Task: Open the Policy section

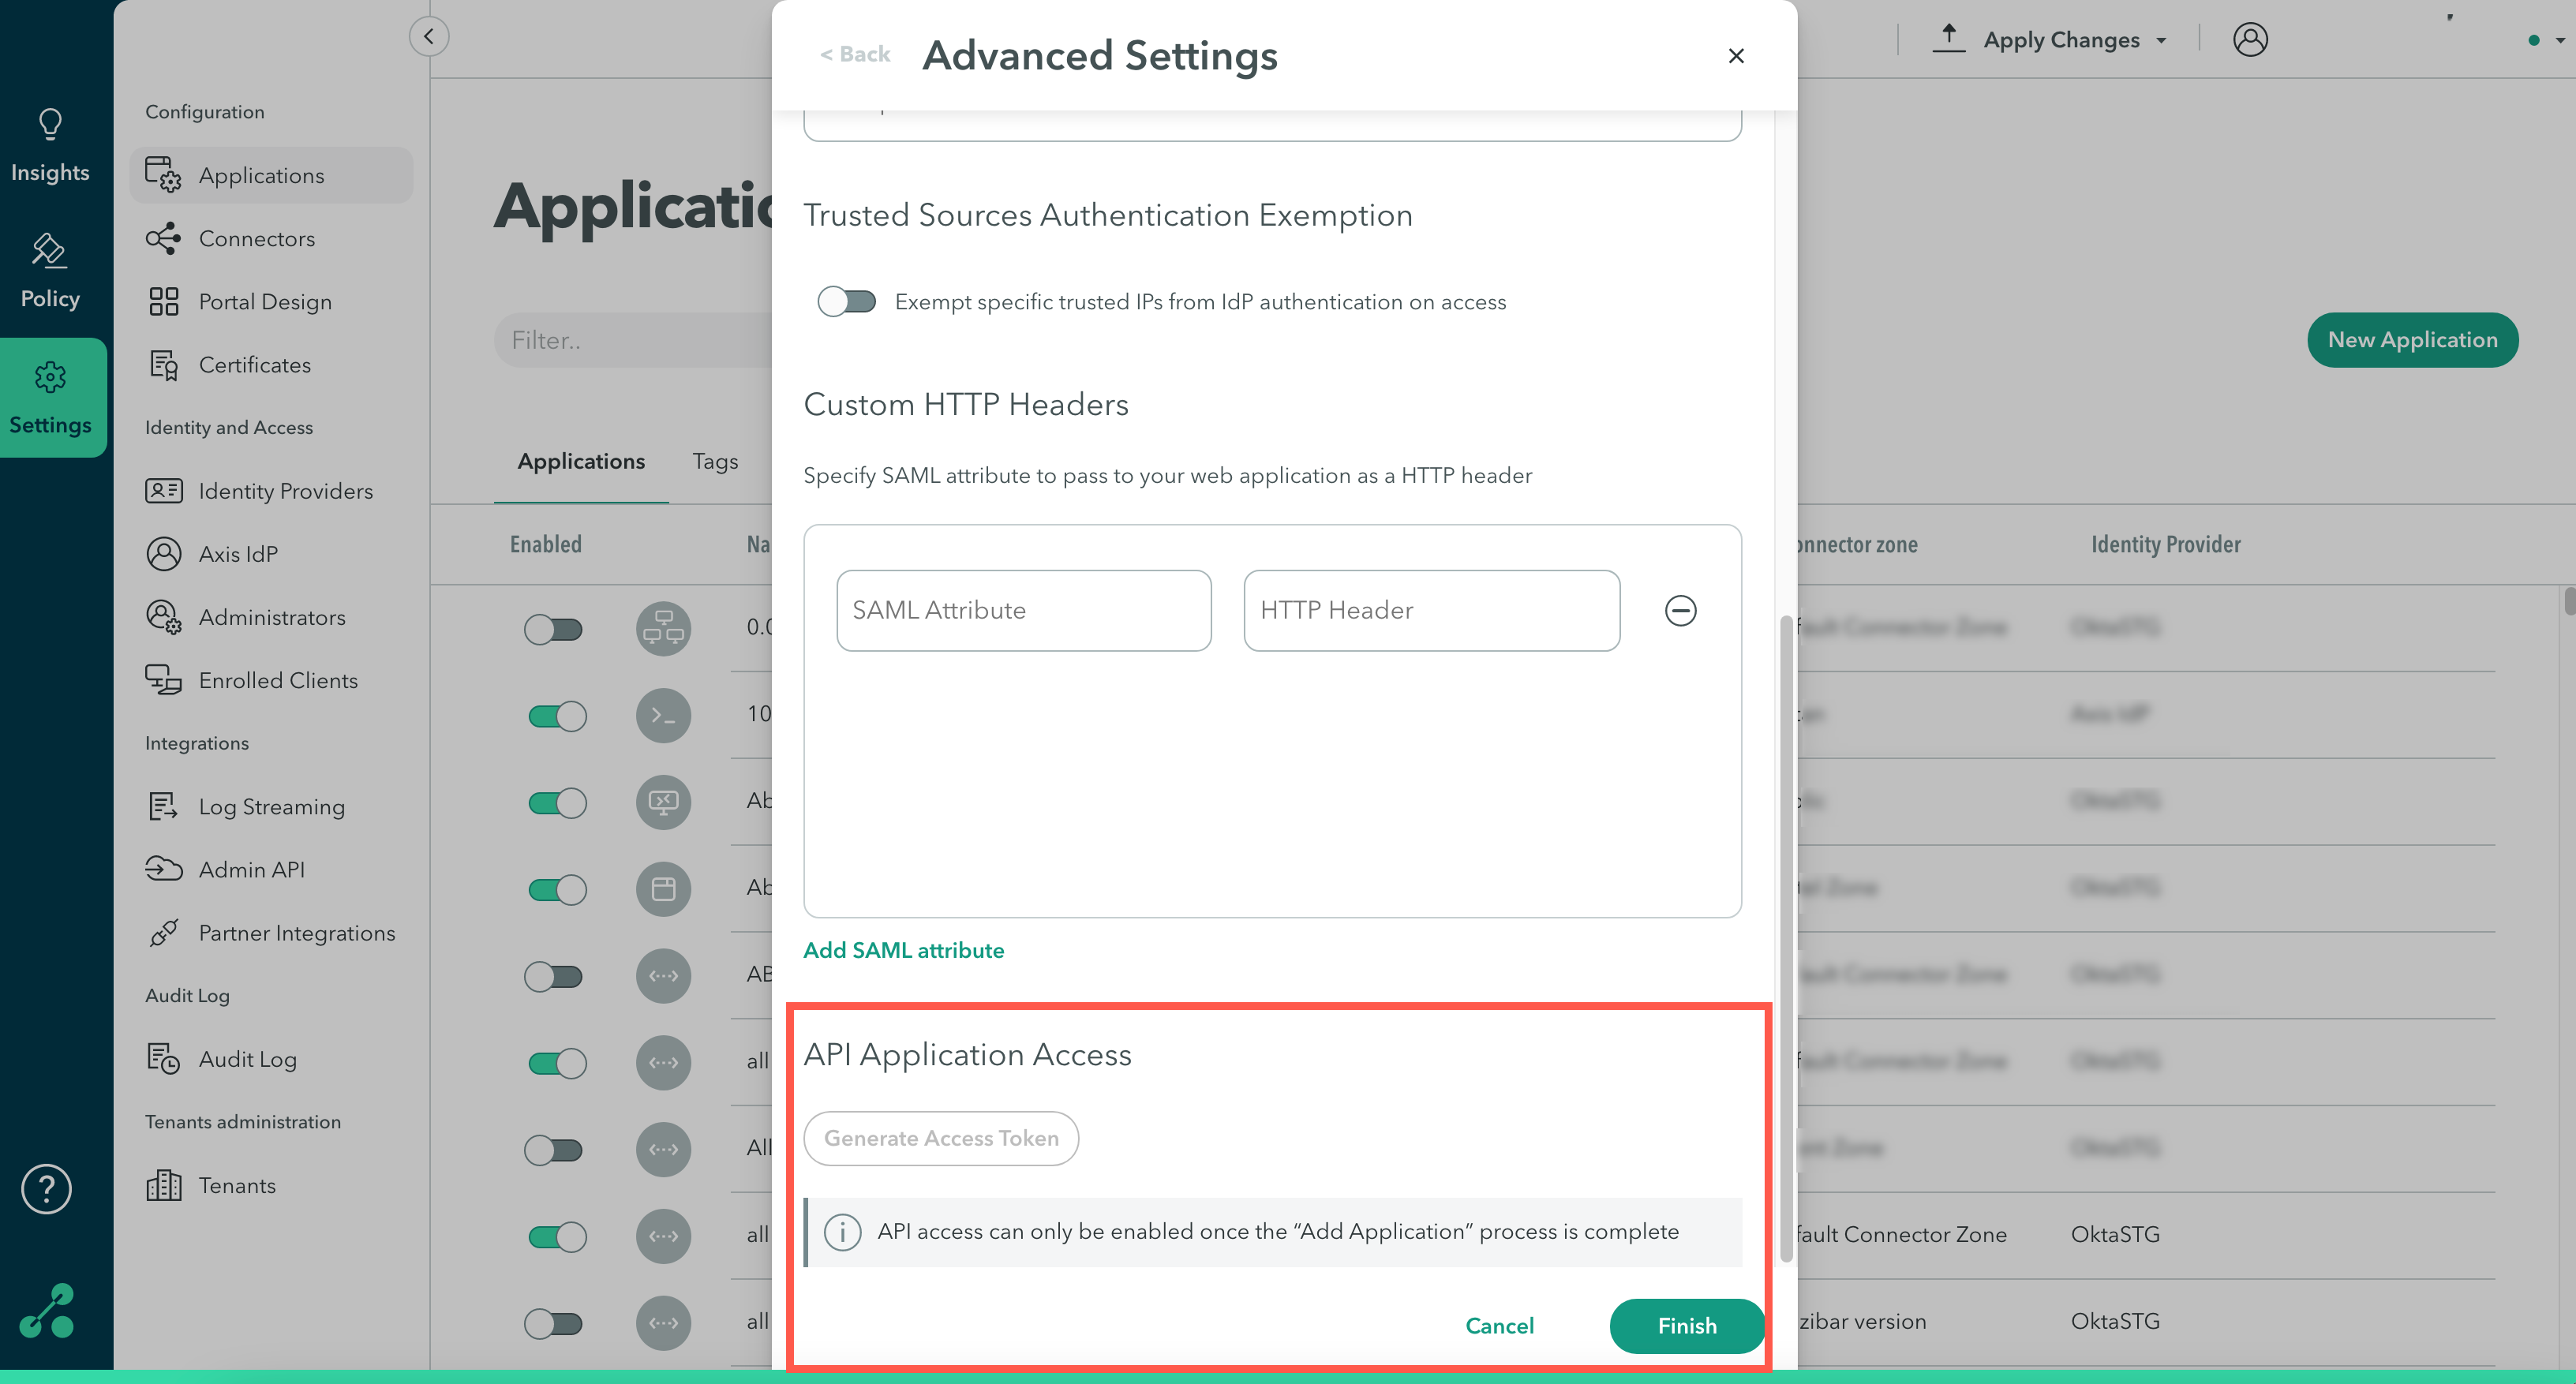Action: [x=50, y=272]
